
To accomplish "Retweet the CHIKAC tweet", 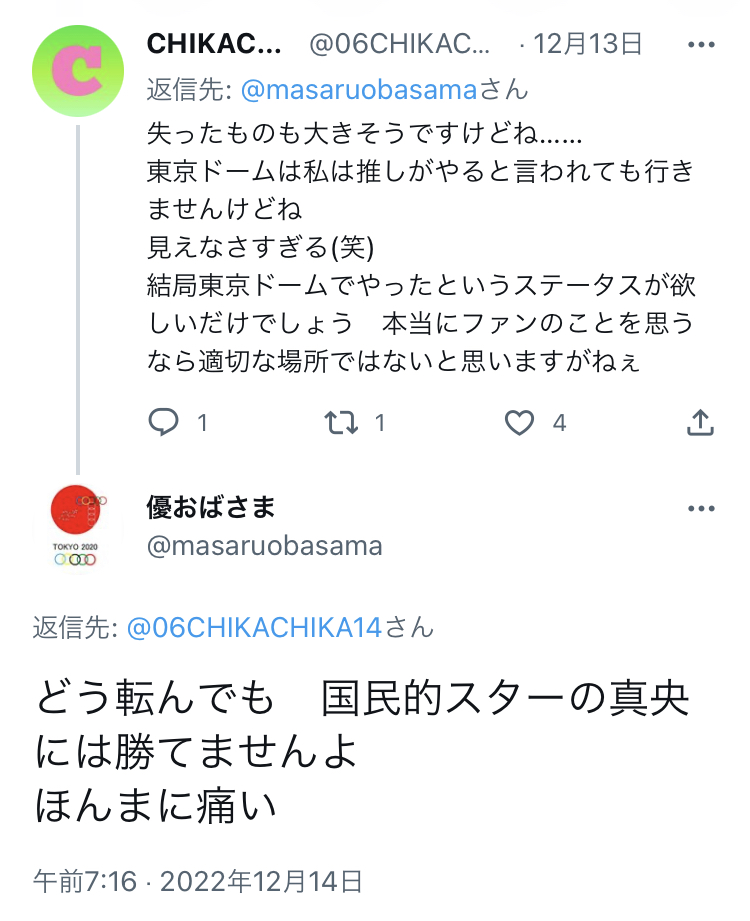I will click(341, 423).
